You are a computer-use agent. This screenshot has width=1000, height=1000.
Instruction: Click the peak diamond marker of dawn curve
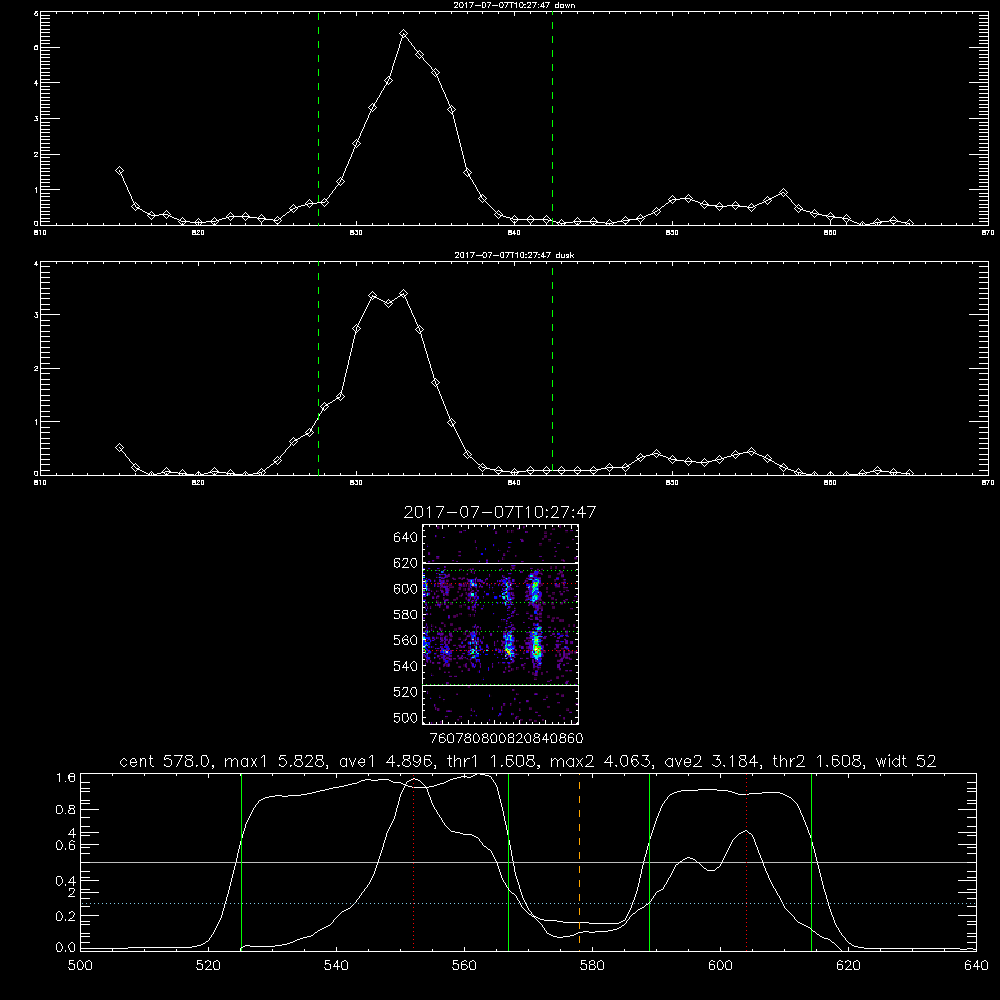click(403, 34)
